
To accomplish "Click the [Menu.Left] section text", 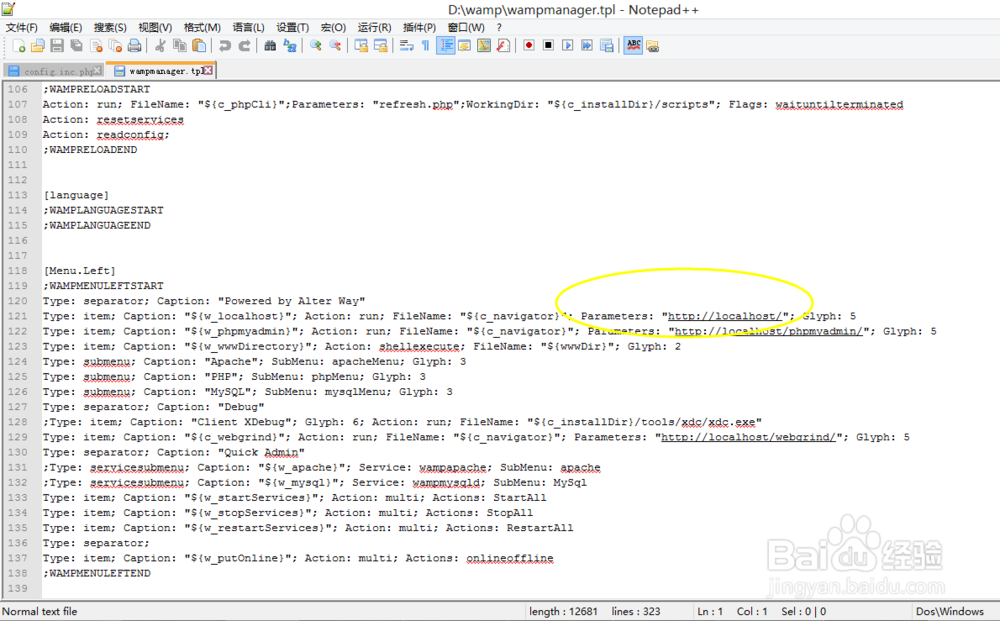I will tap(79, 271).
